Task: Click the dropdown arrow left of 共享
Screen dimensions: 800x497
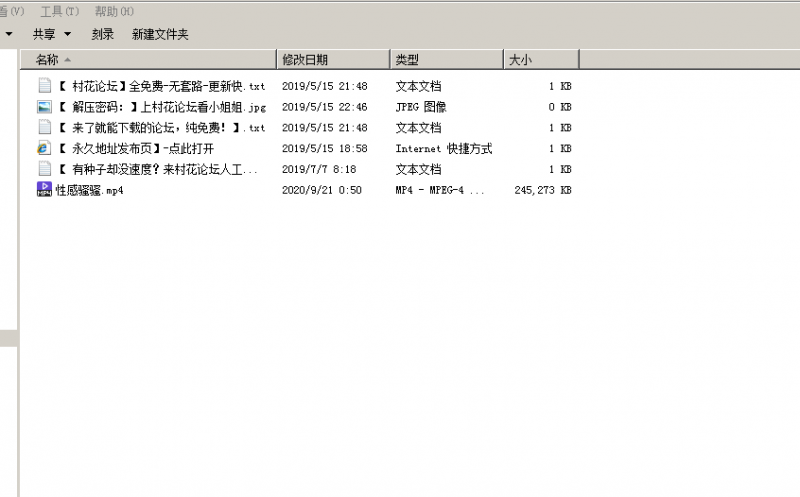Action: [x=9, y=34]
